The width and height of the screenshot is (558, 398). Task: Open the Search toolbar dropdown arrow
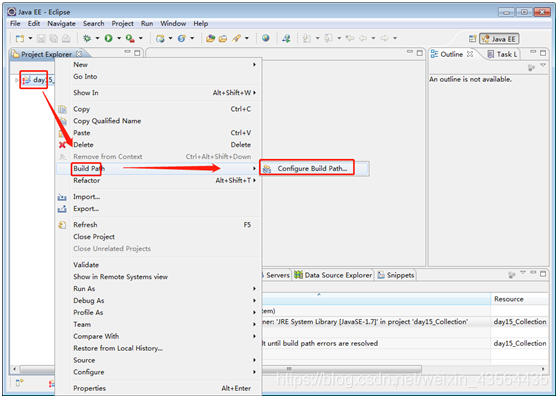click(x=247, y=38)
